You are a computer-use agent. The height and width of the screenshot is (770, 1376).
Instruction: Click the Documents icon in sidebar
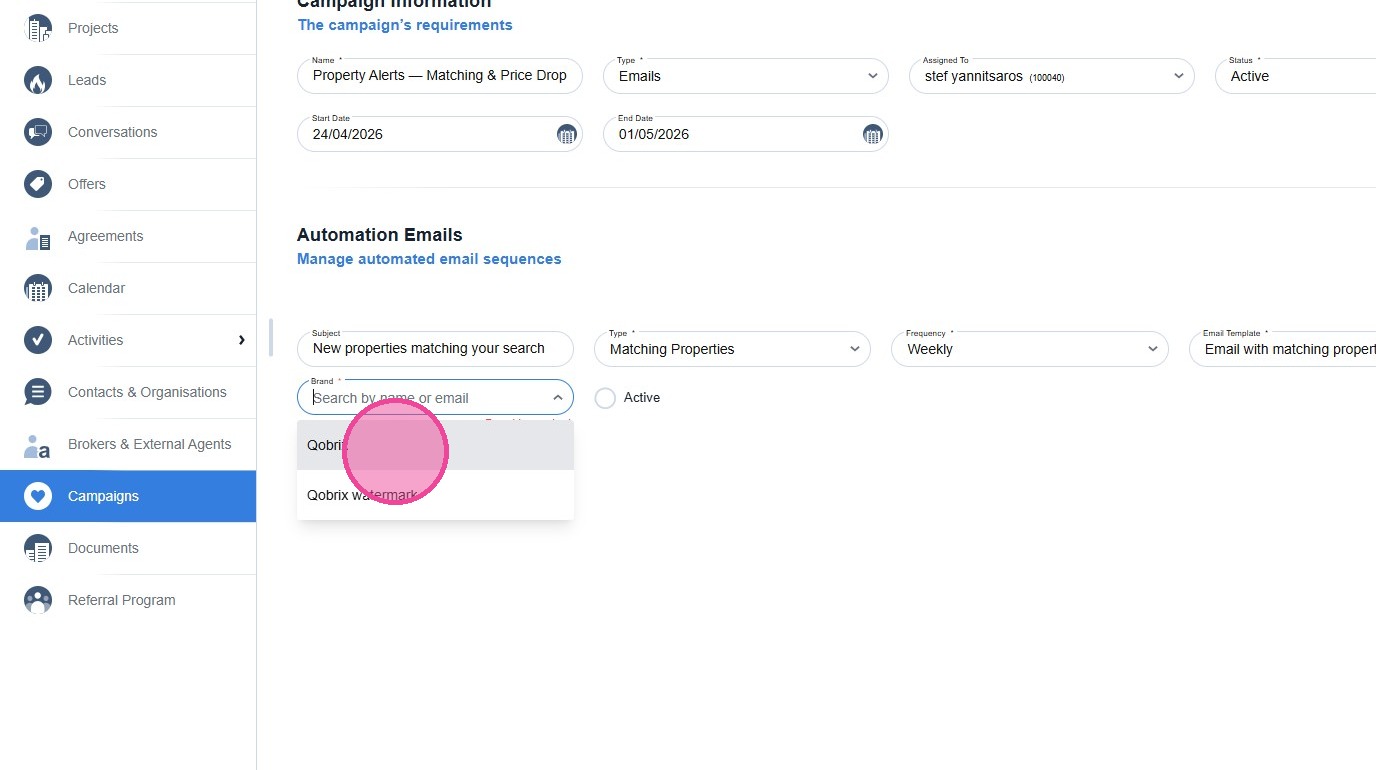pyautogui.click(x=38, y=548)
